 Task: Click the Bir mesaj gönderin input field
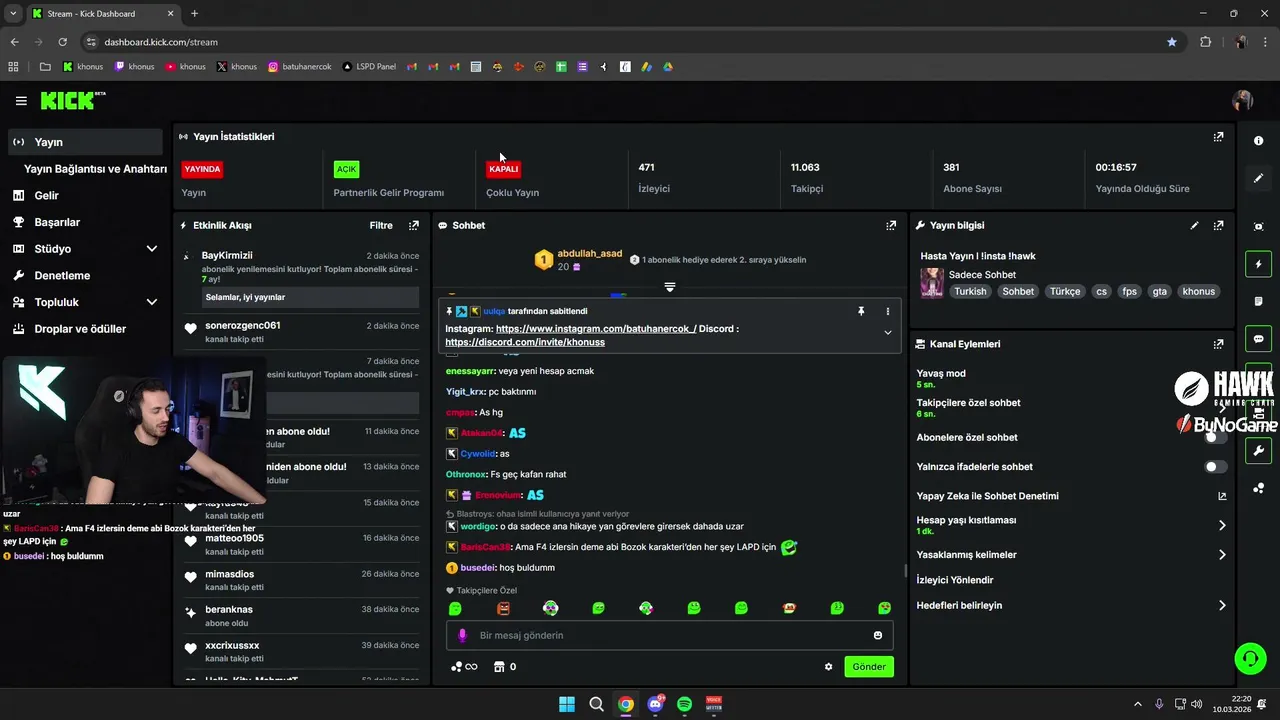(670, 635)
